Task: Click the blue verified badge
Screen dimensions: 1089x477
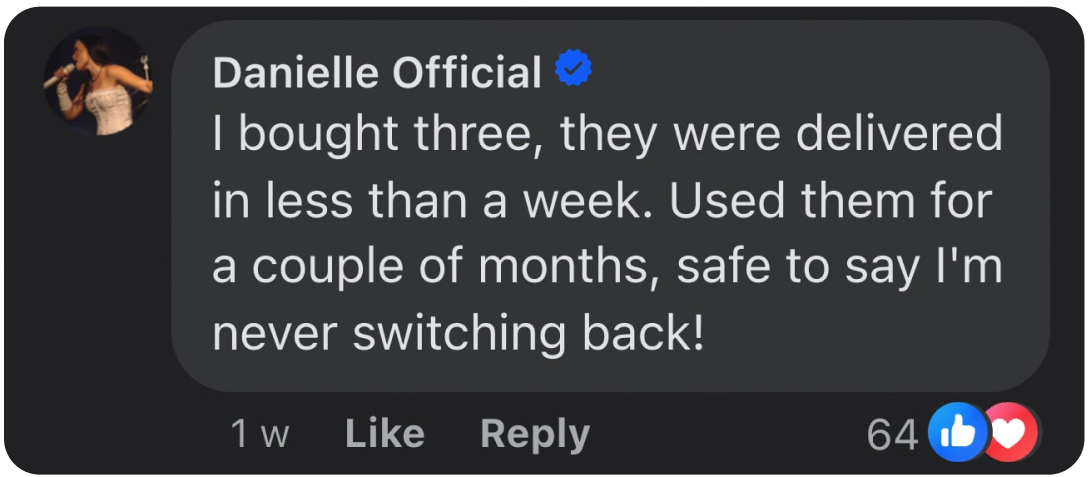Action: (573, 70)
